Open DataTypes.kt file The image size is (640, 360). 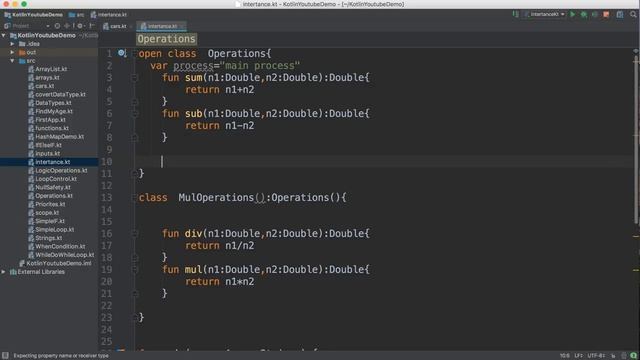(x=49, y=103)
